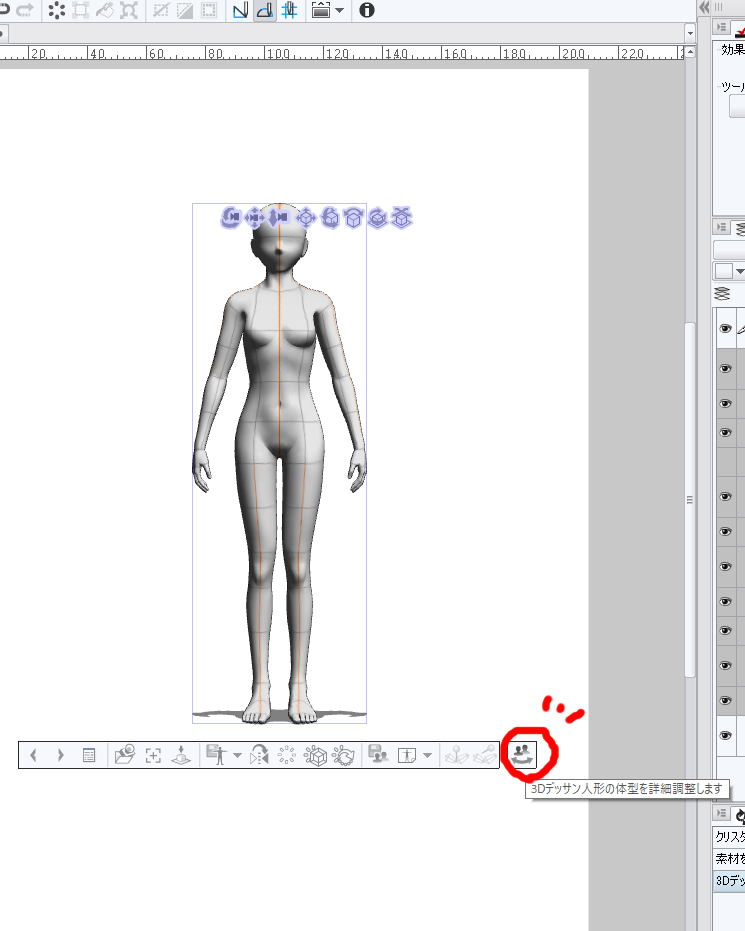
Task: Select the '素材を' item in the material tree
Action: 729,859
